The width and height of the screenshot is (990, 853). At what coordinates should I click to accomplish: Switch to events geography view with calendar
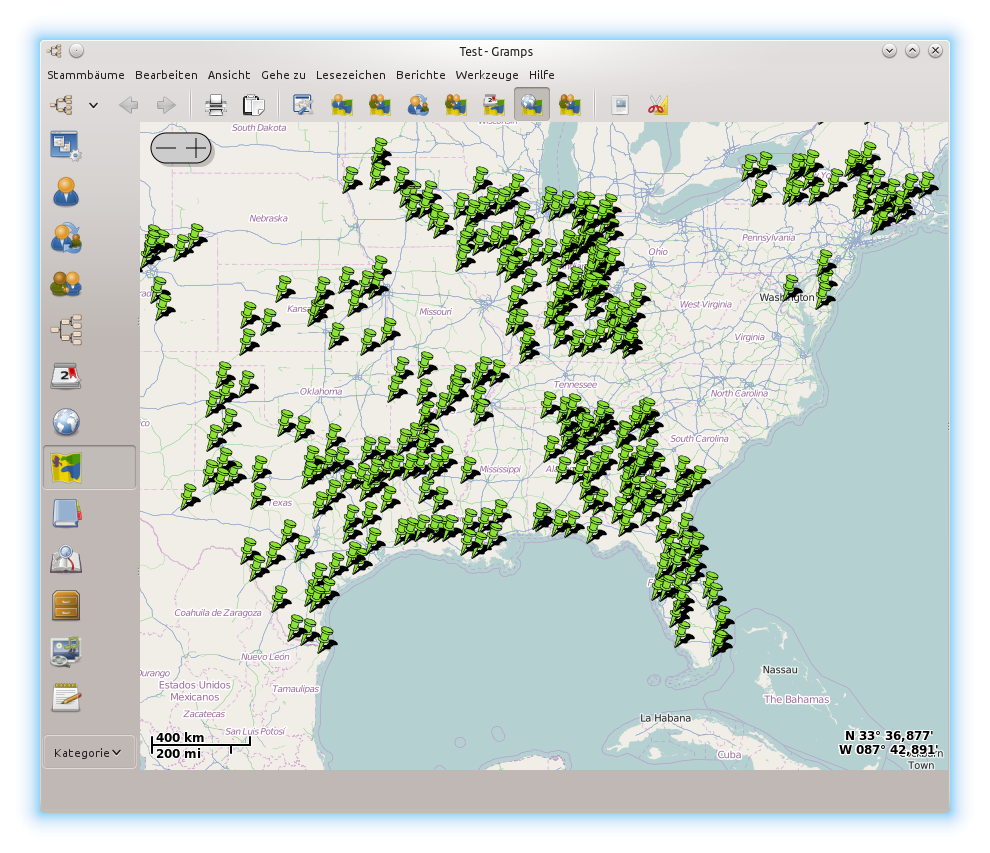(x=494, y=105)
